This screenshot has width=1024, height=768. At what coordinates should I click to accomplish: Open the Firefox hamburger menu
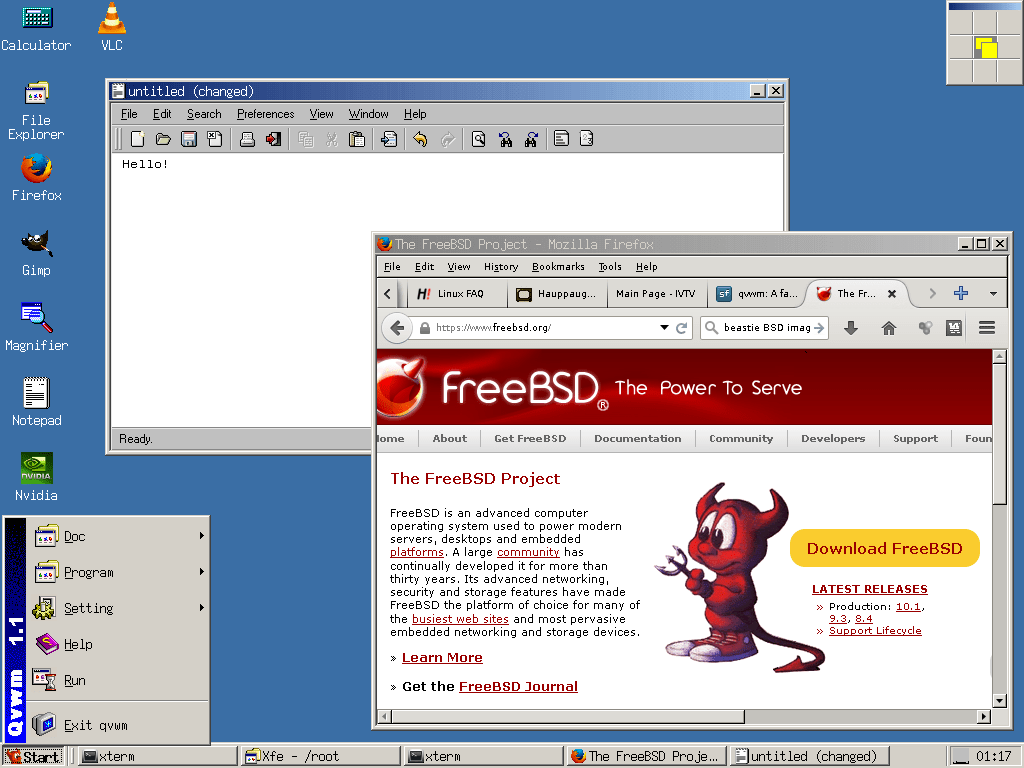(987, 328)
